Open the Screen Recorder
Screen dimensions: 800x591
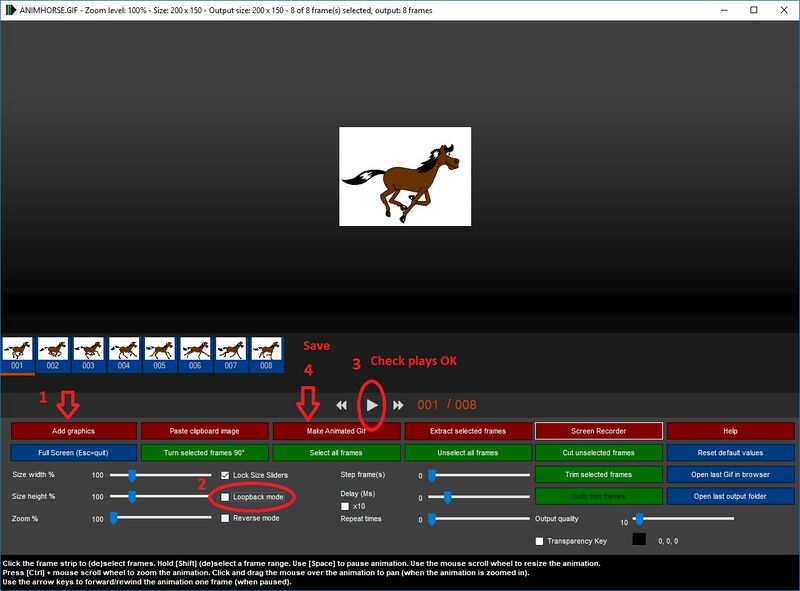tap(598, 431)
